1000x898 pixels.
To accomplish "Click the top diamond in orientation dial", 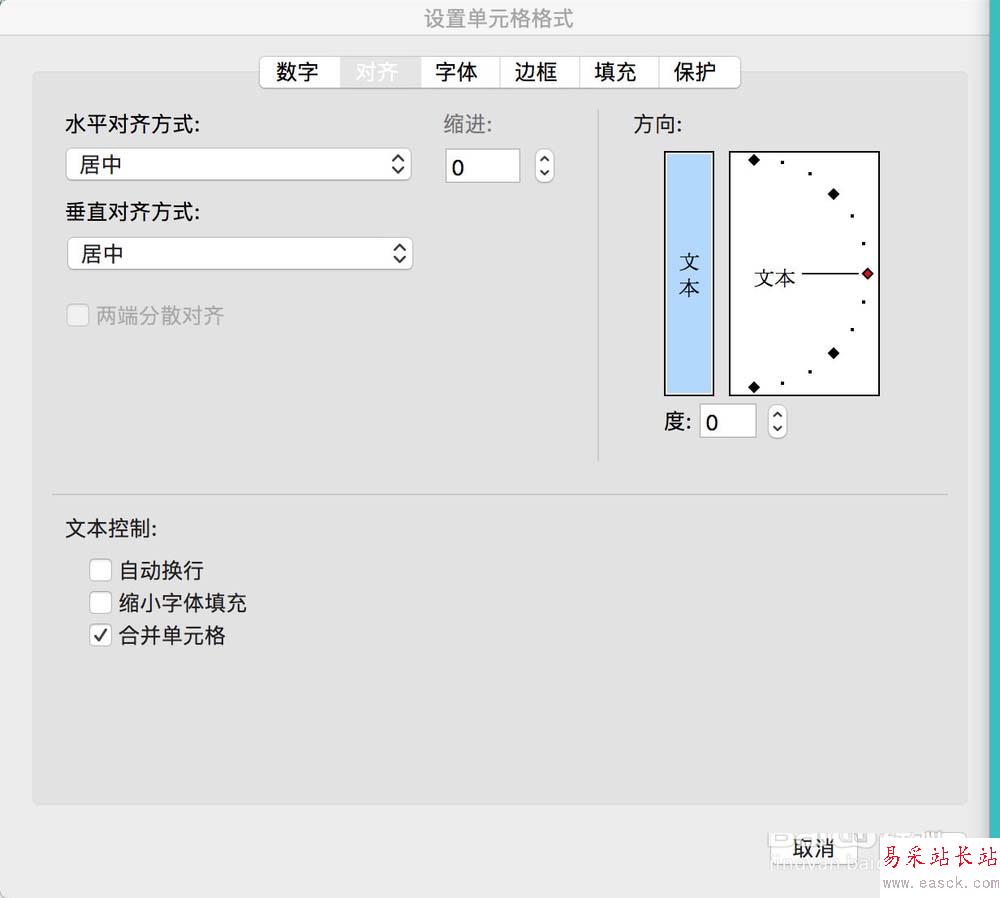I will point(754,160).
